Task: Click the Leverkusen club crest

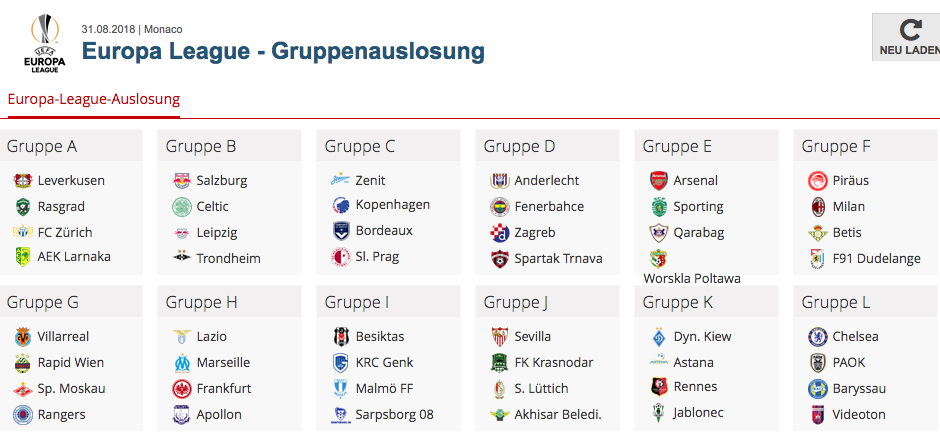Action: pyautogui.click(x=22, y=180)
